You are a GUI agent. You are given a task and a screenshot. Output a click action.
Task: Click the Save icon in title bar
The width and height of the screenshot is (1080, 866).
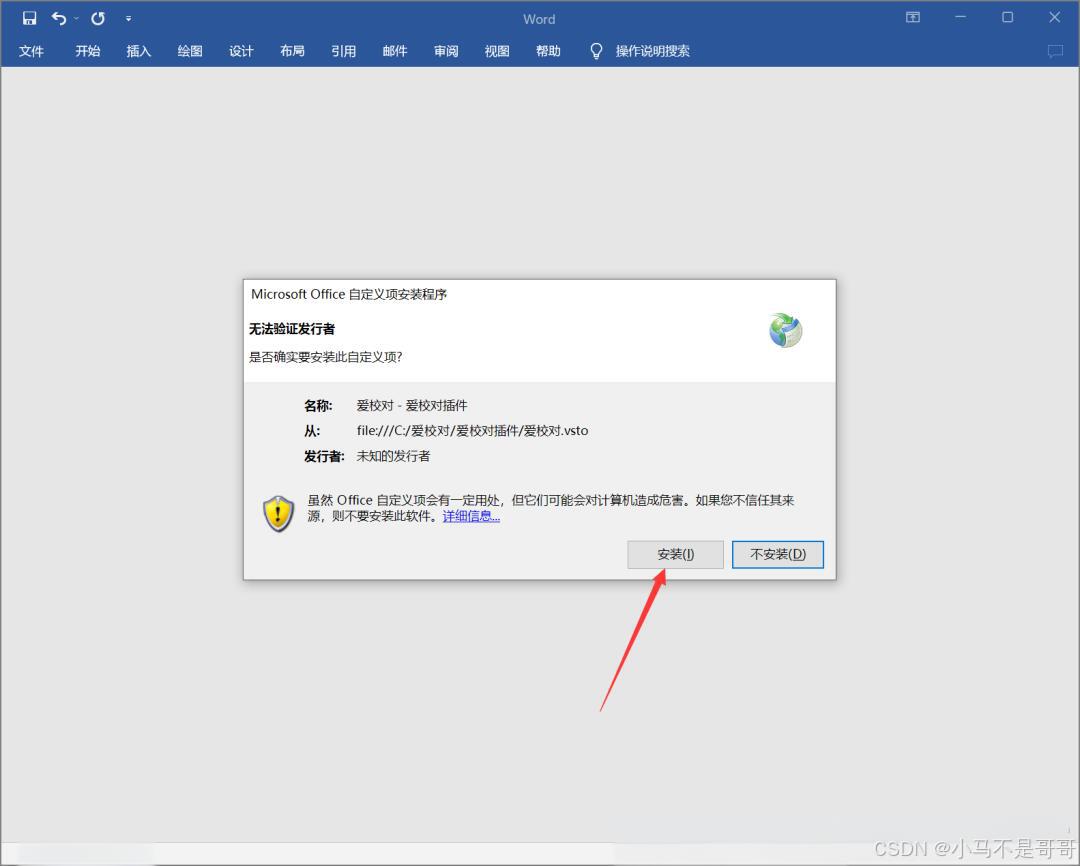(29, 19)
